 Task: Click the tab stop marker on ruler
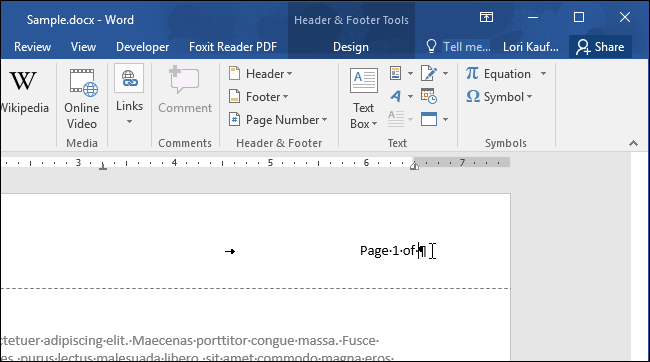click(x=103, y=166)
